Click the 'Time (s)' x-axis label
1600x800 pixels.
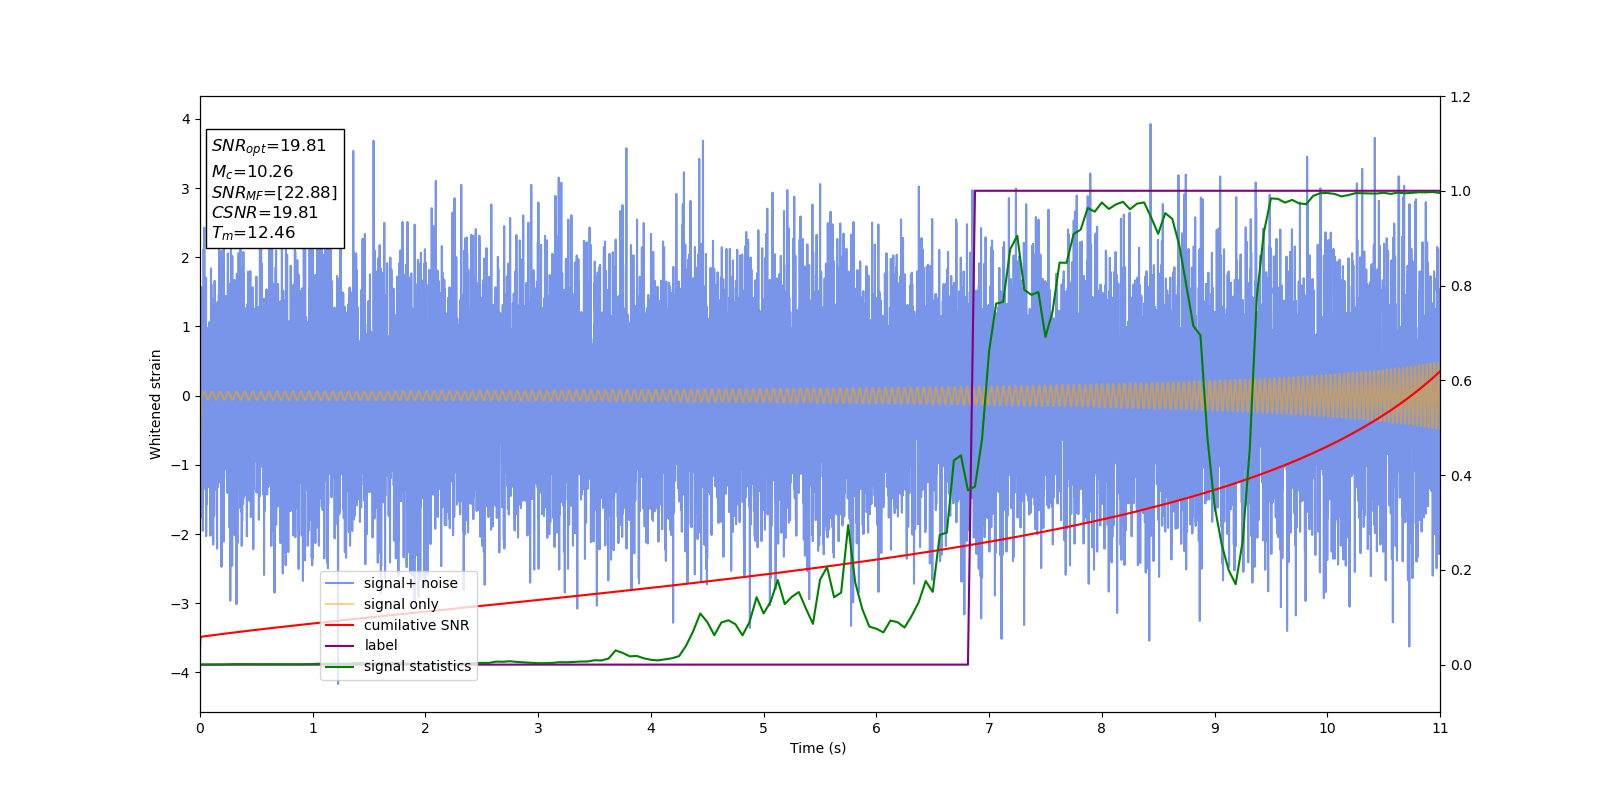point(818,748)
